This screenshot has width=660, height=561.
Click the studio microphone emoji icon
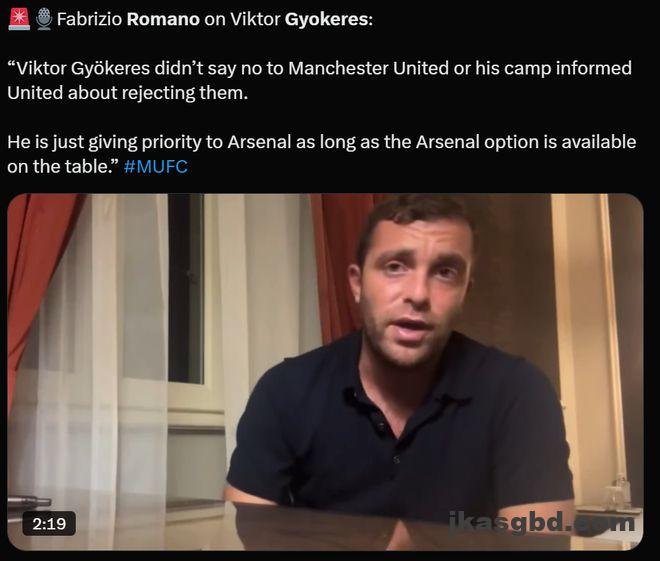pyautogui.click(x=43, y=20)
